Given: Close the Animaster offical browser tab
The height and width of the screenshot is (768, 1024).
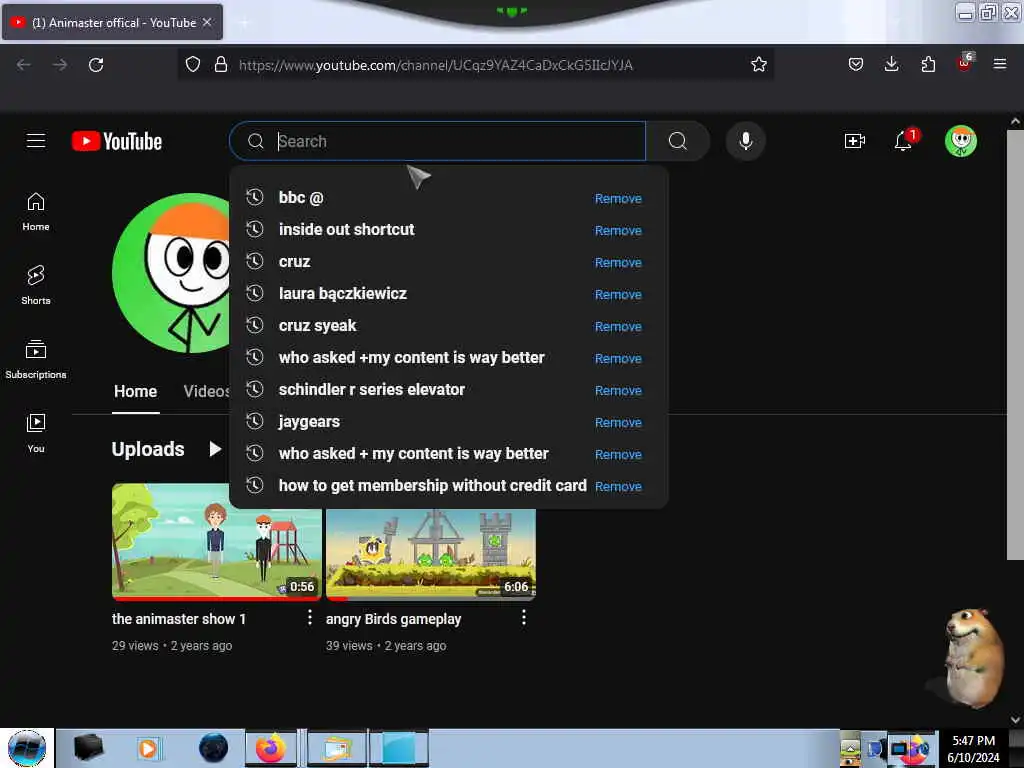Looking at the screenshot, I should click(x=207, y=22).
